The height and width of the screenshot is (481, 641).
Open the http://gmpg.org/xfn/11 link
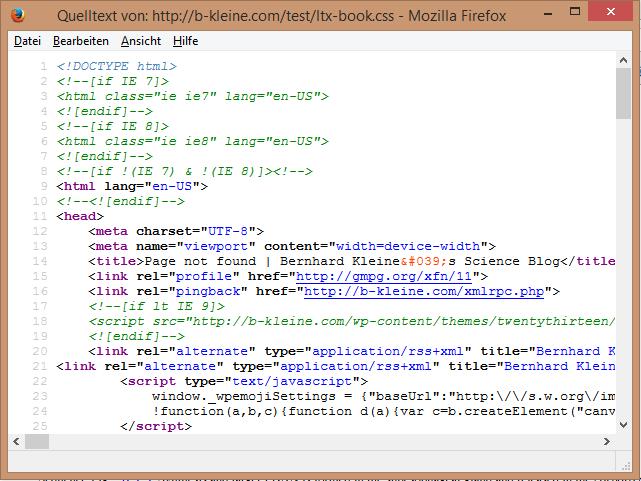pyautogui.click(x=384, y=276)
